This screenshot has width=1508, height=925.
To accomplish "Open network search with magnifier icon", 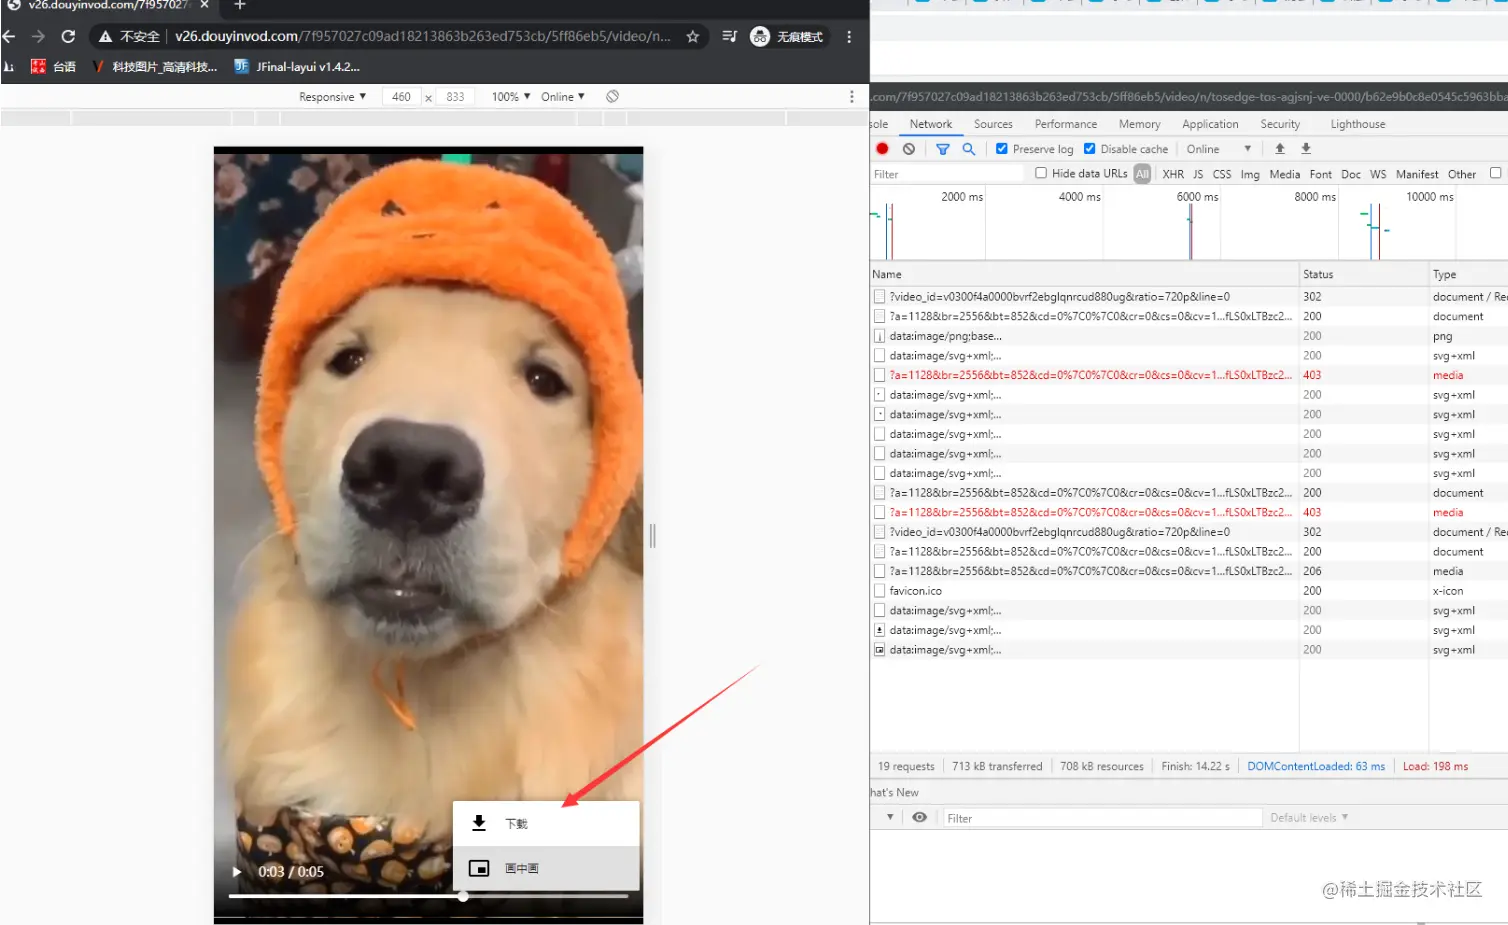I will point(968,149).
